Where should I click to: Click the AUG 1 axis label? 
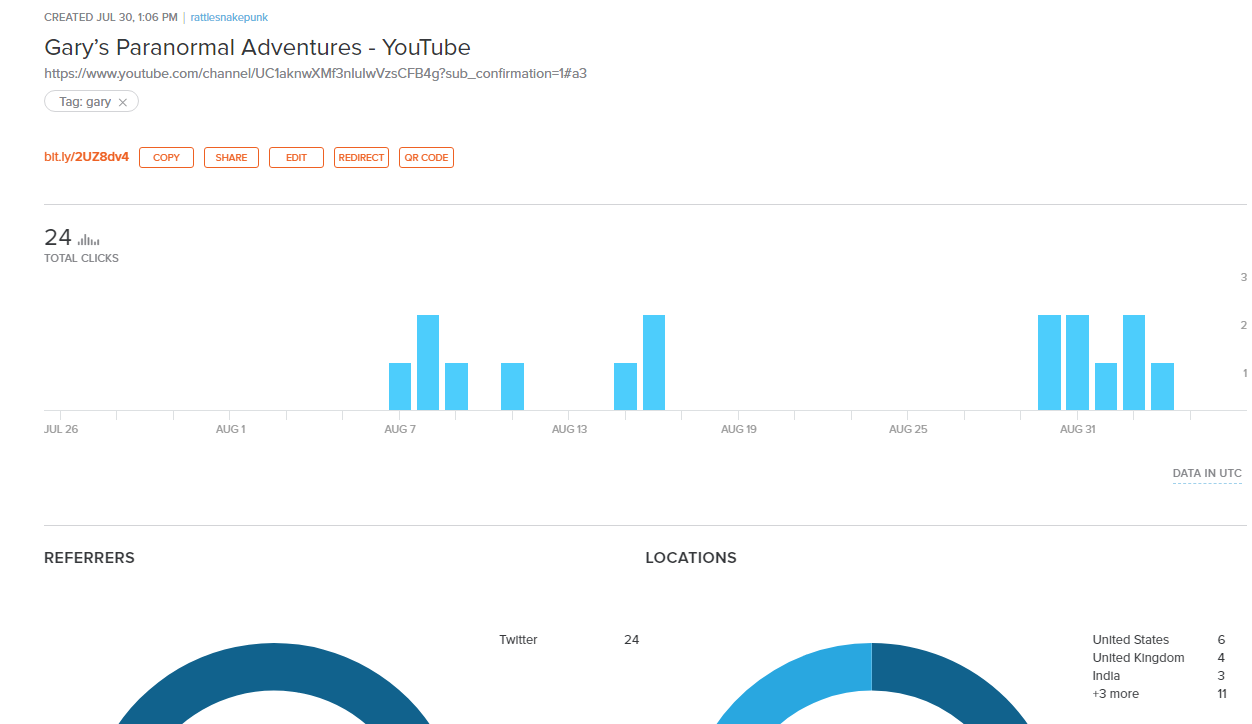pyautogui.click(x=230, y=429)
